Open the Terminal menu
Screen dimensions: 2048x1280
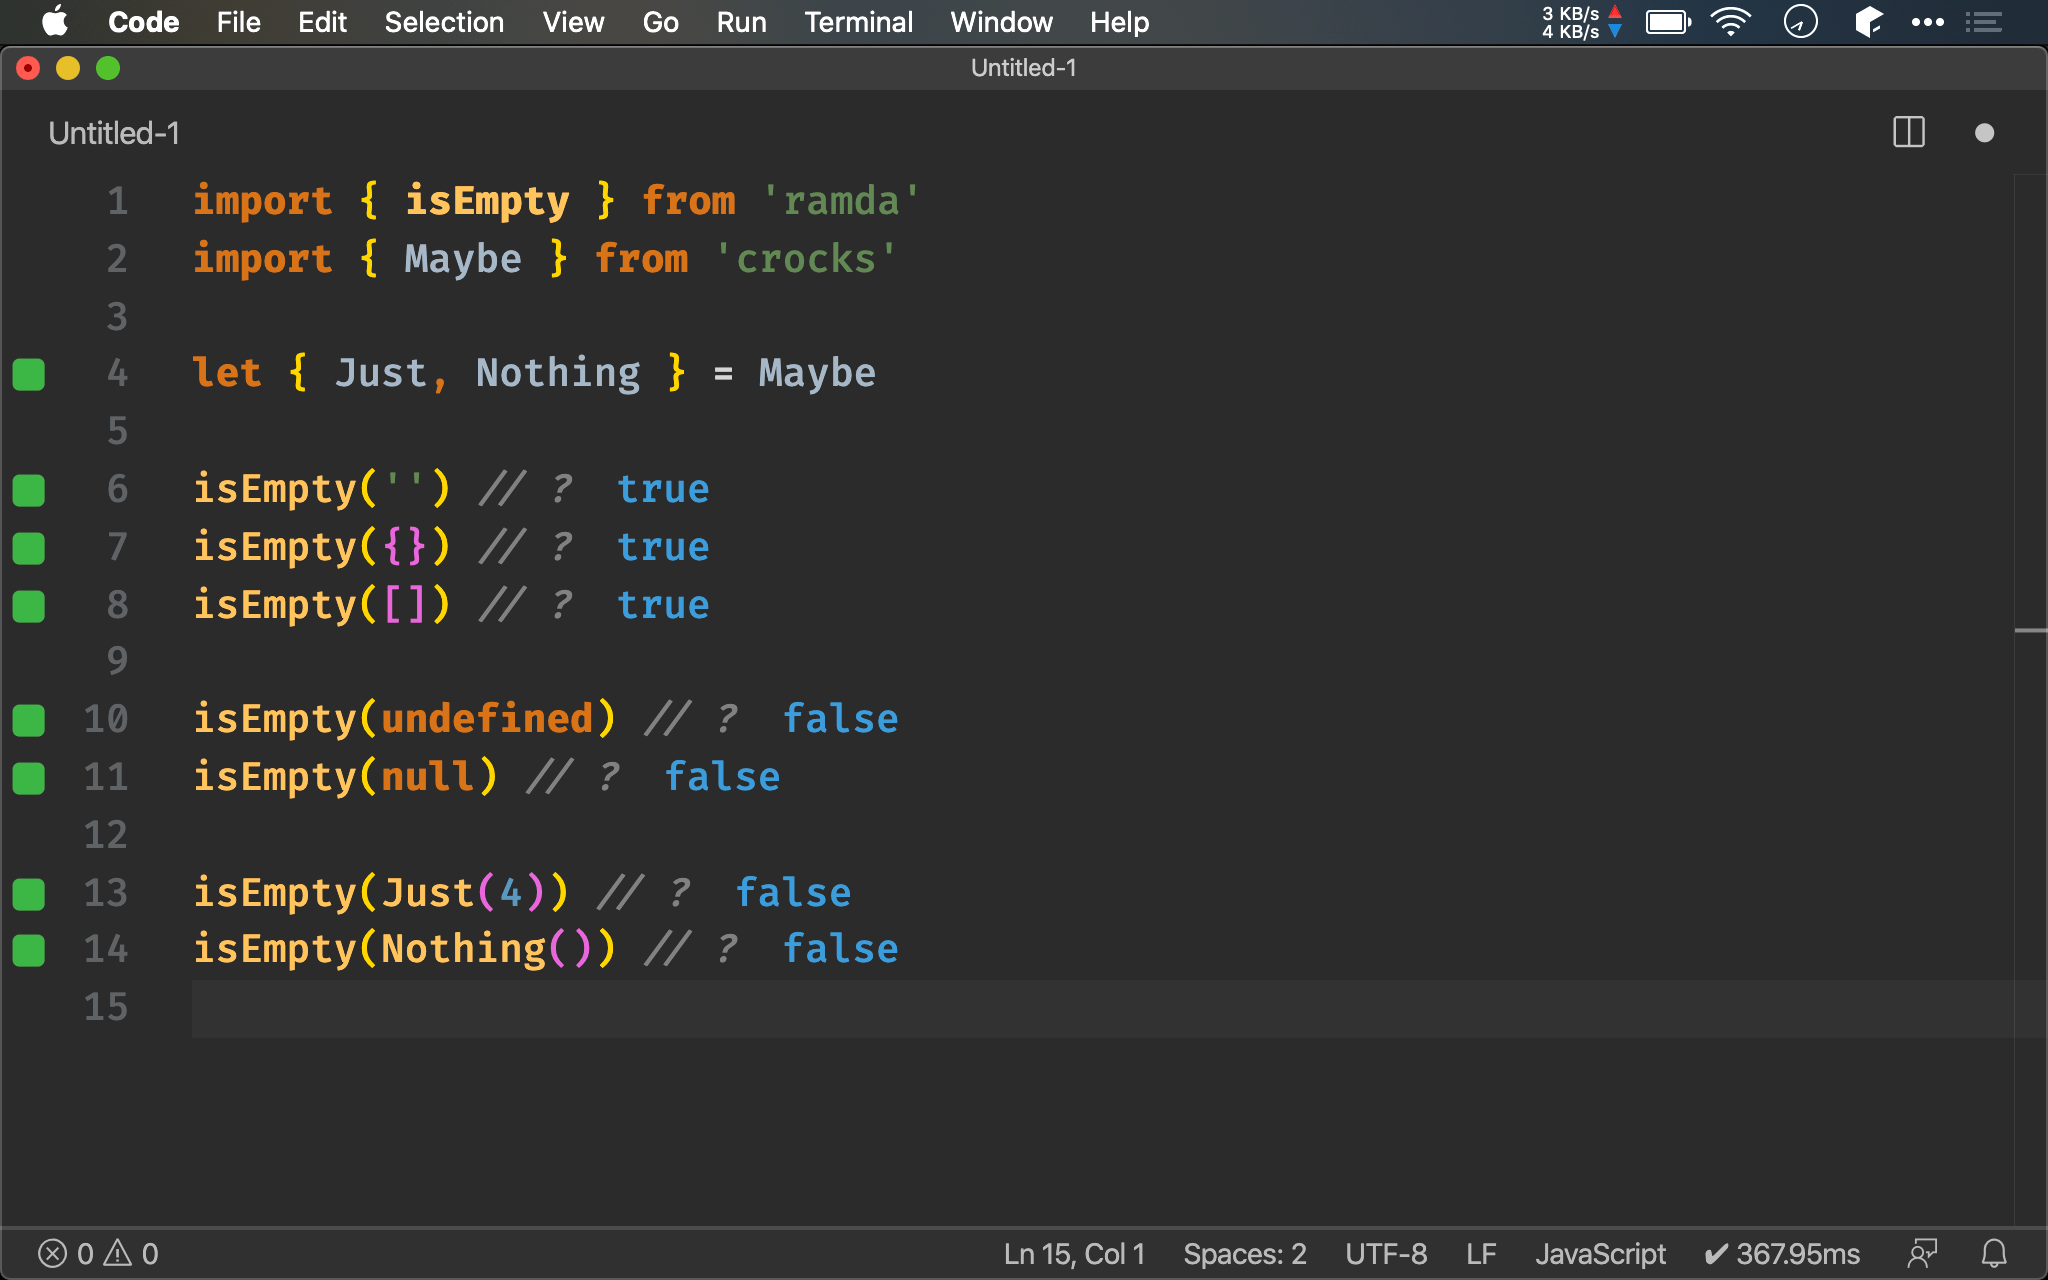[858, 22]
